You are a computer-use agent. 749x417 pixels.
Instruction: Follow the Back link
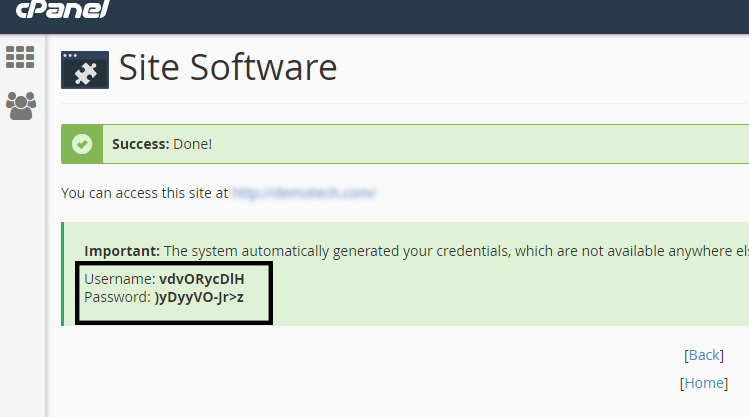click(x=703, y=355)
